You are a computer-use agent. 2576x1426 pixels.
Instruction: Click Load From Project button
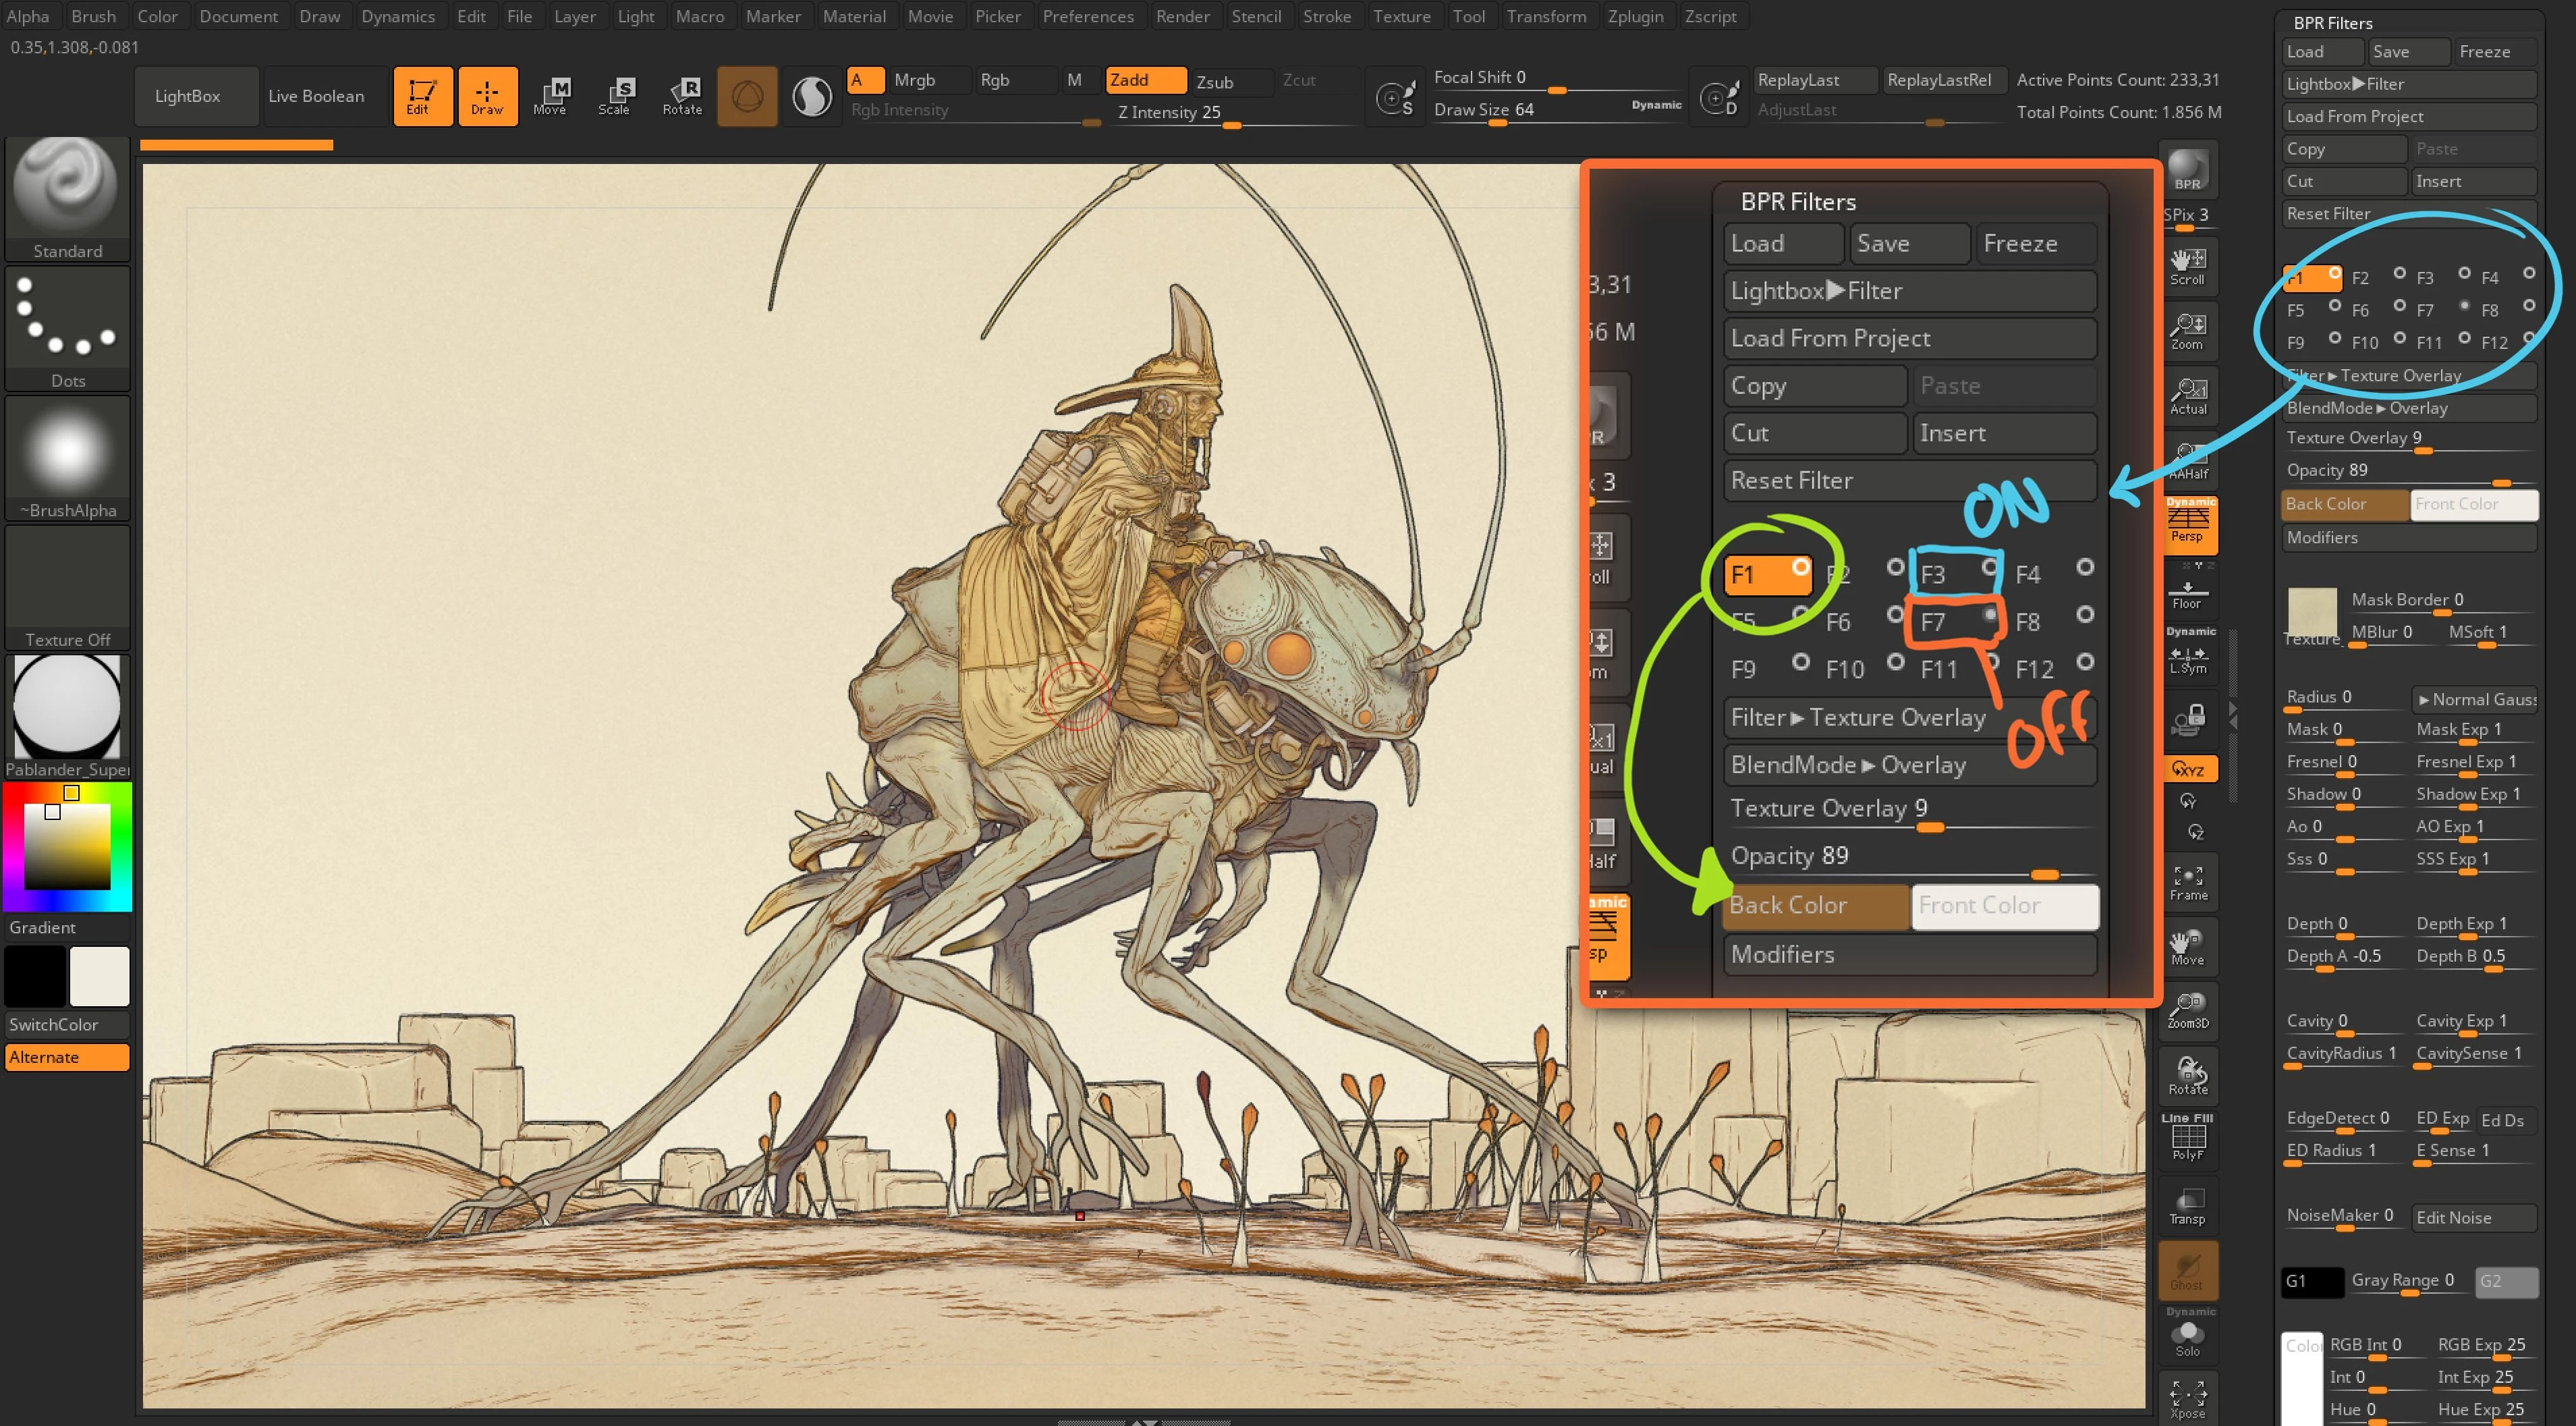pyautogui.click(x=2409, y=116)
